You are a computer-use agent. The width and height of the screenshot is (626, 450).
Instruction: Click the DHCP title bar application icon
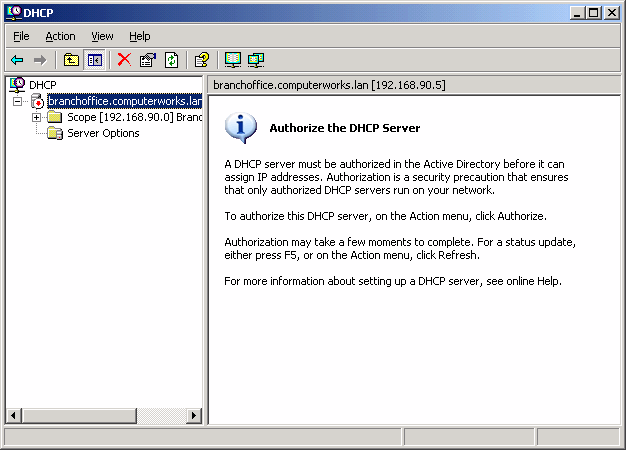pos(14,13)
